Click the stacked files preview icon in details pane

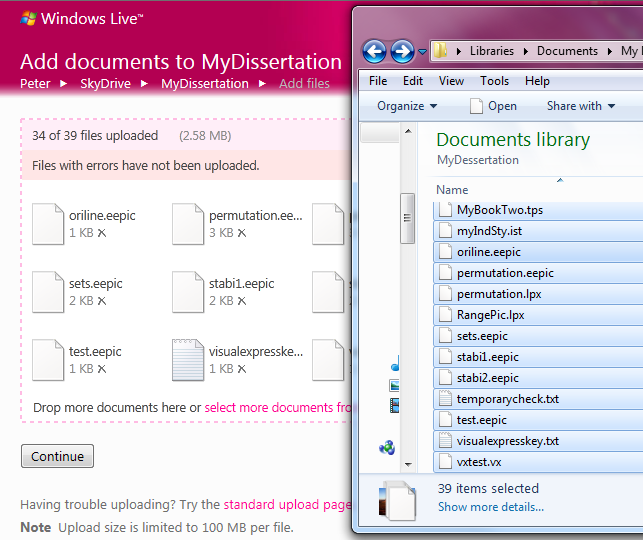click(397, 501)
